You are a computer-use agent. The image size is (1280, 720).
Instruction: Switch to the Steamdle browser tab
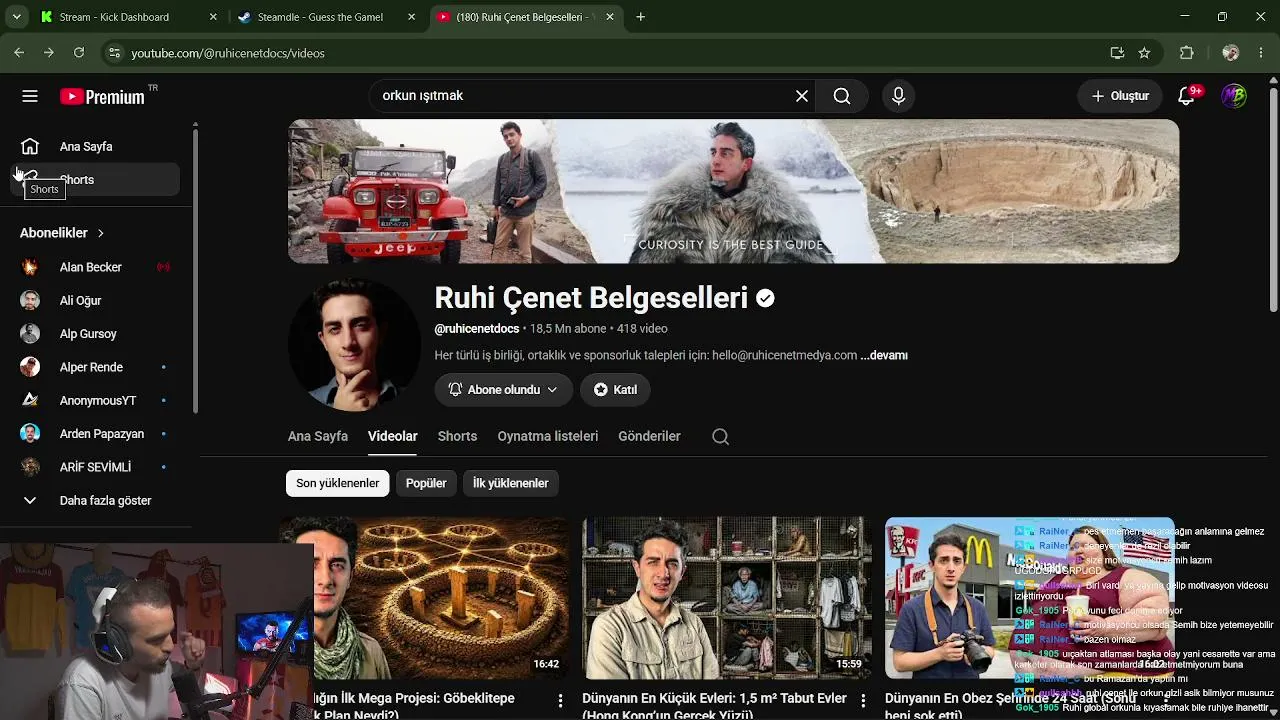(320, 17)
